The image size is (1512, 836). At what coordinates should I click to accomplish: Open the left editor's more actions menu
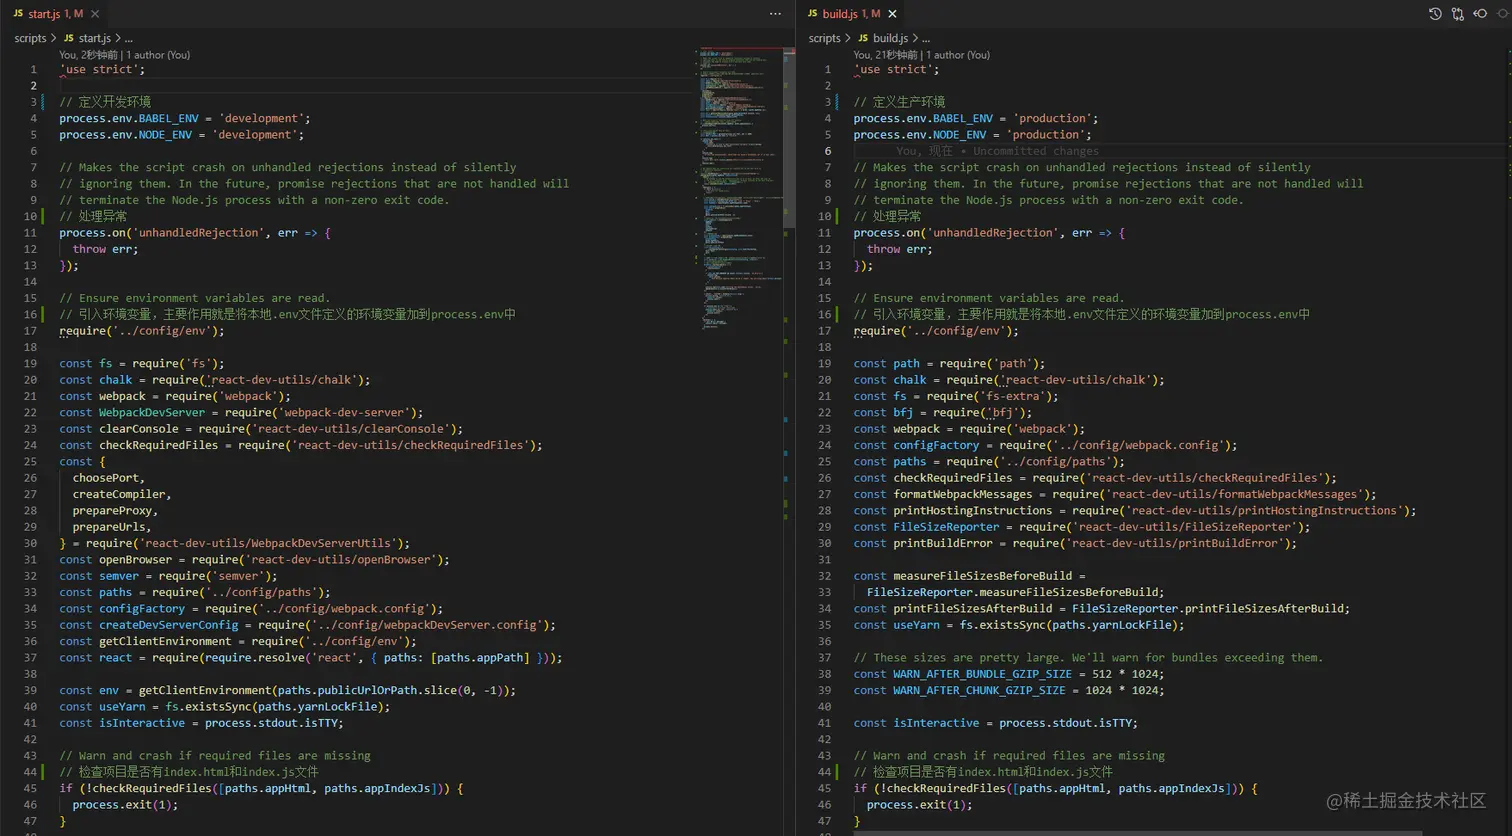pos(775,14)
